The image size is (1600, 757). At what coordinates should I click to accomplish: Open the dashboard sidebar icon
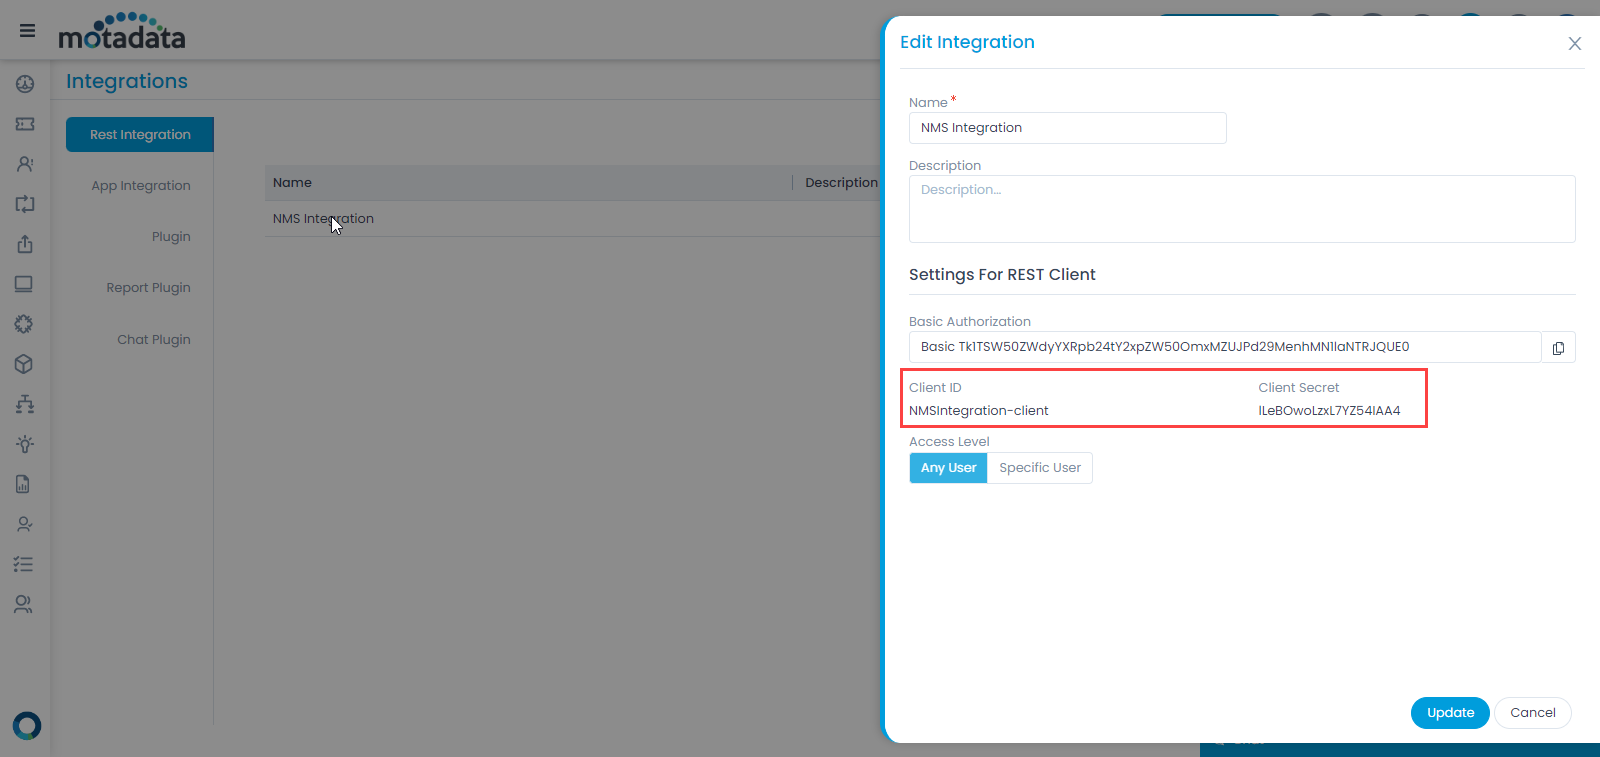pyautogui.click(x=25, y=84)
